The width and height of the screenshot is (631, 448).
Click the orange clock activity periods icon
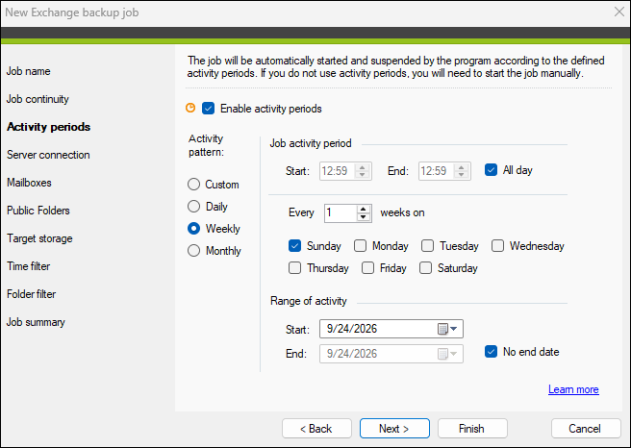click(190, 108)
